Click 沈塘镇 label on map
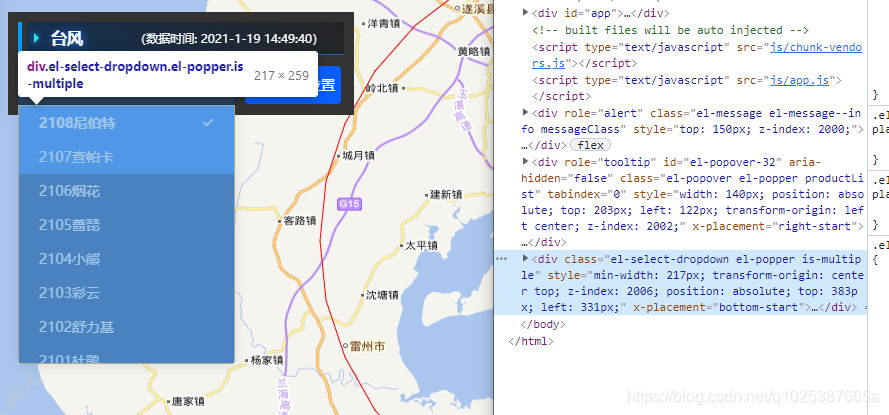889x415 pixels. click(x=380, y=295)
